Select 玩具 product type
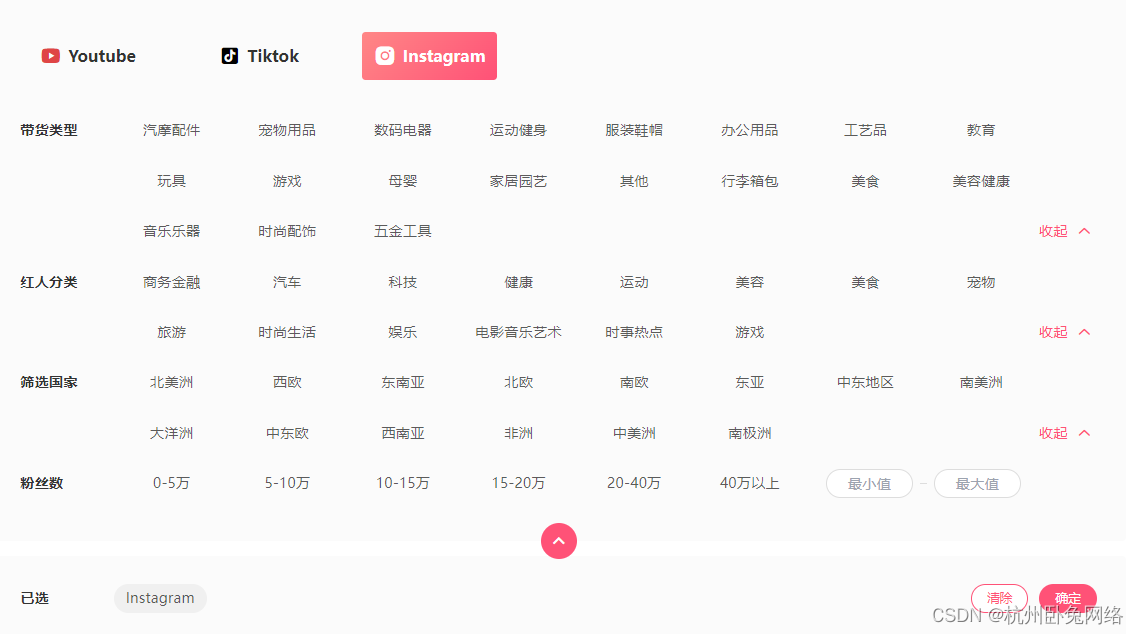Viewport: 1139px width, 634px height. point(171,181)
